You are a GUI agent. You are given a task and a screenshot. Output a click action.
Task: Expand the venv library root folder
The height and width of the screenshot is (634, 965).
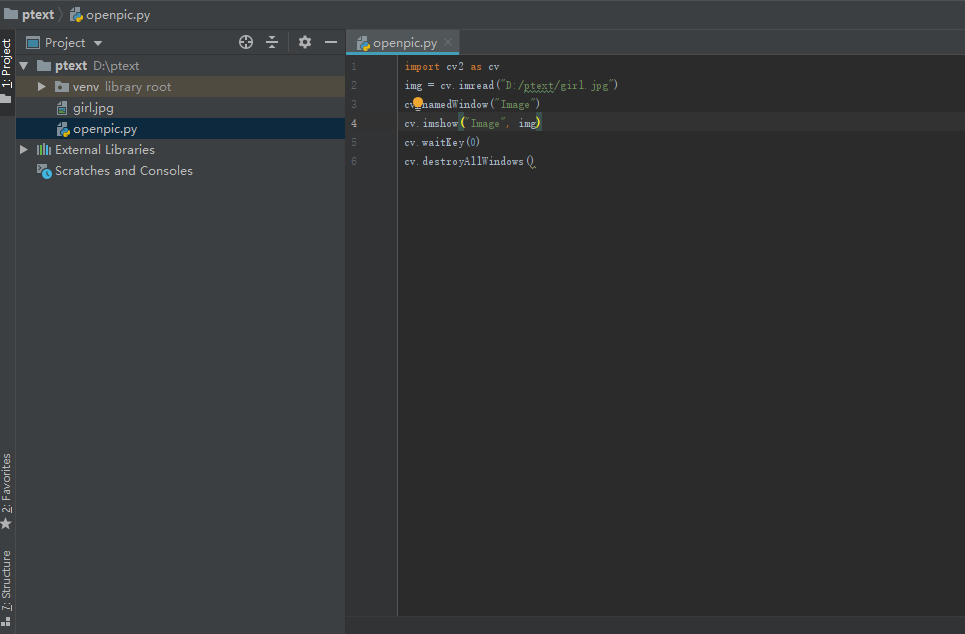[x=40, y=86]
